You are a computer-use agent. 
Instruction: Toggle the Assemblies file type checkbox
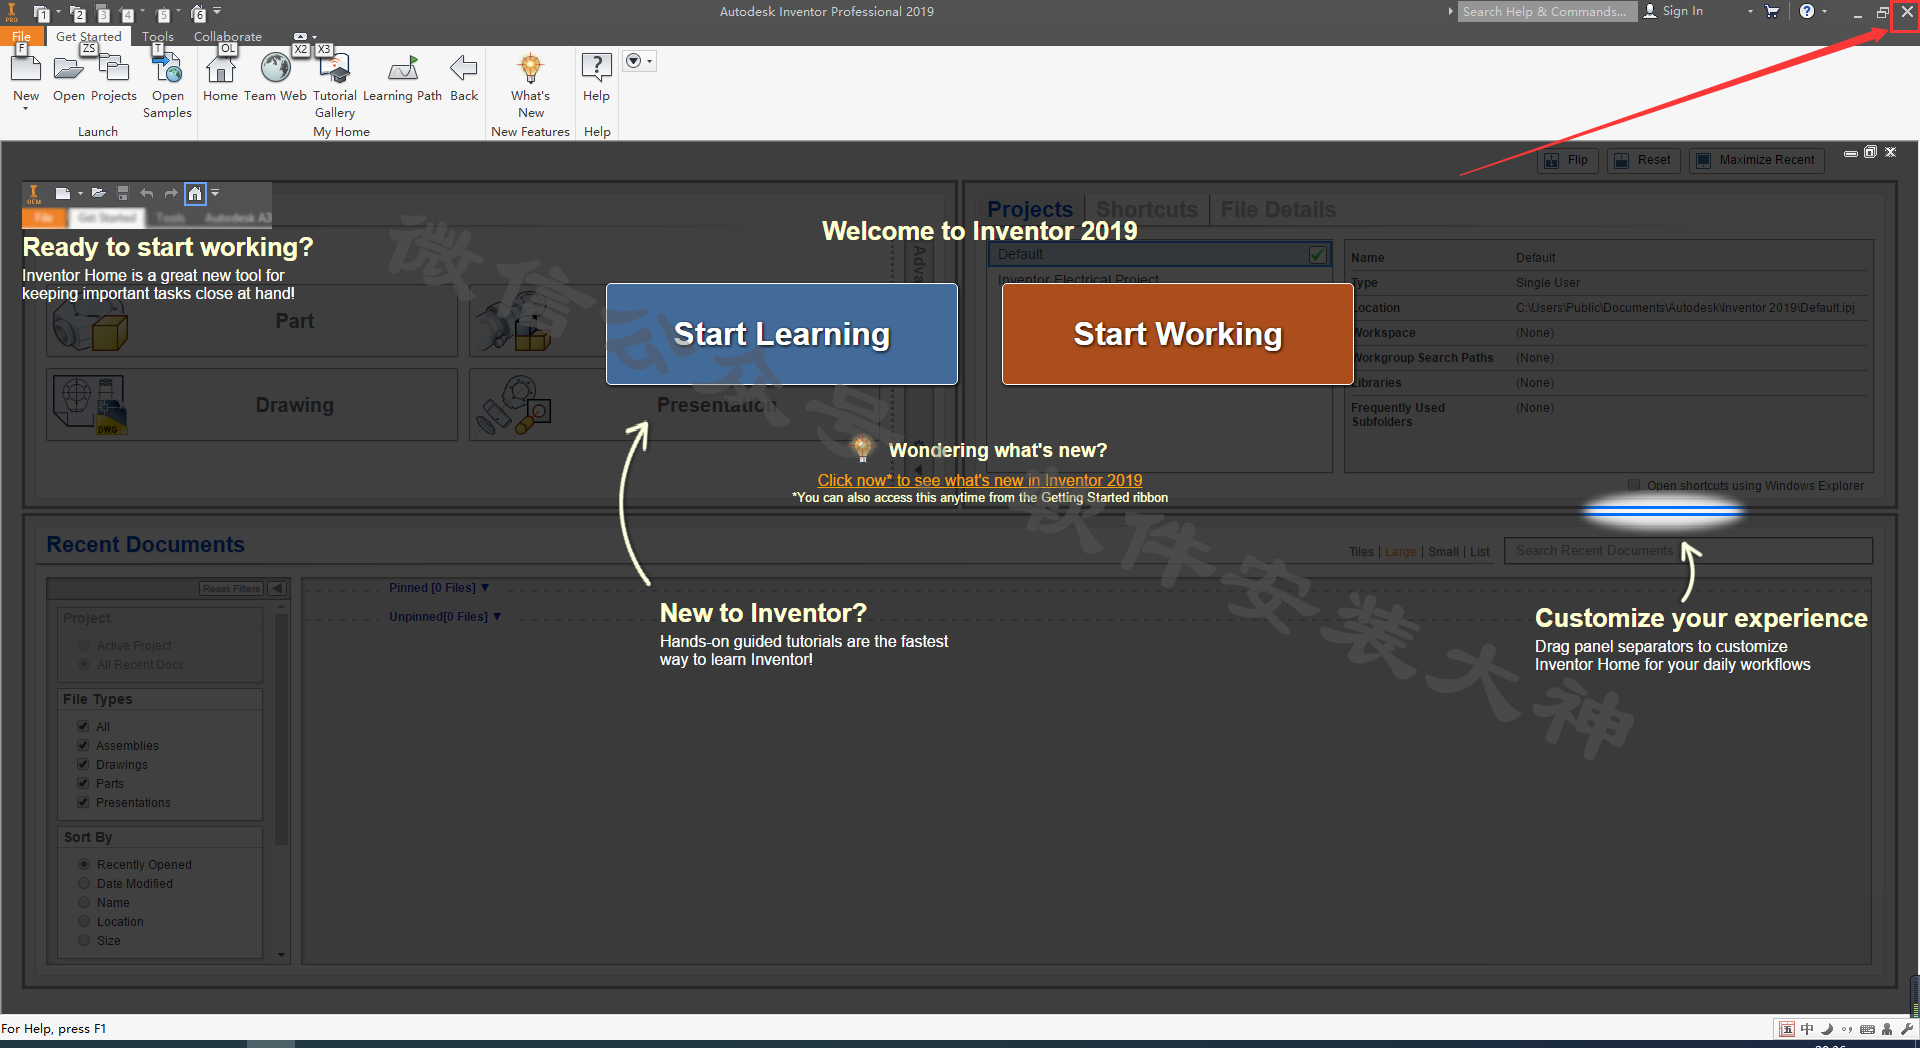pyautogui.click(x=83, y=746)
